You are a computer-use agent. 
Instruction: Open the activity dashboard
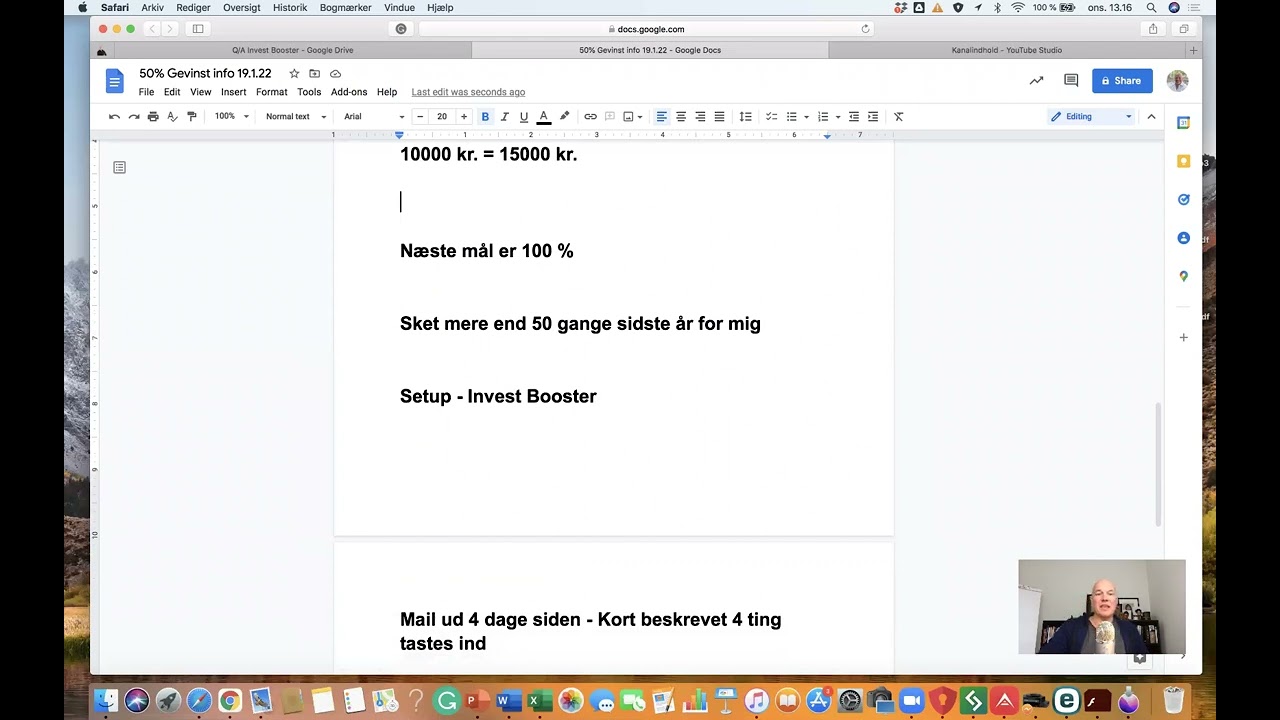[x=1036, y=81]
